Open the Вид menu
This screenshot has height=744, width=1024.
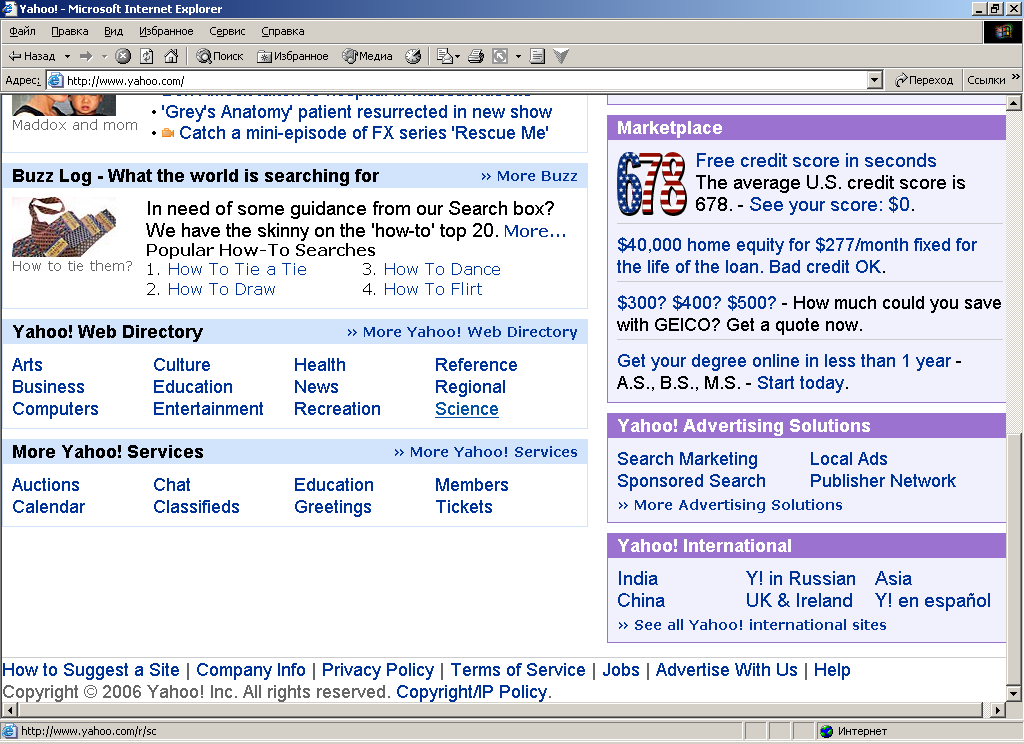pyautogui.click(x=114, y=31)
